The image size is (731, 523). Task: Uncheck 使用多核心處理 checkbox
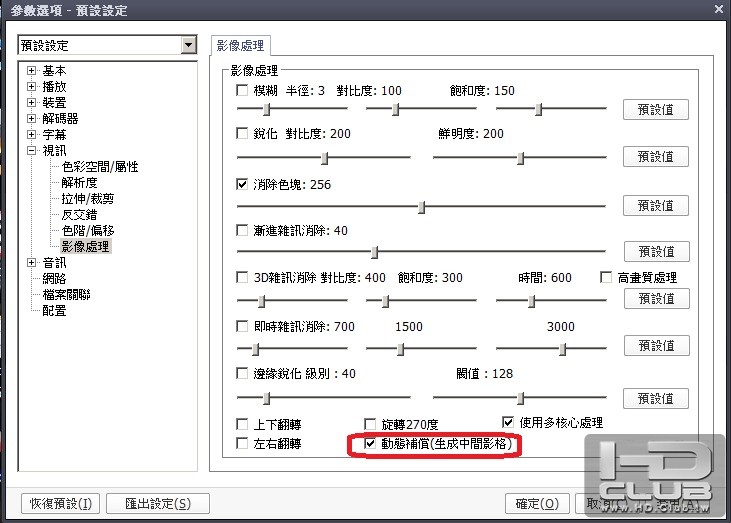[508, 422]
